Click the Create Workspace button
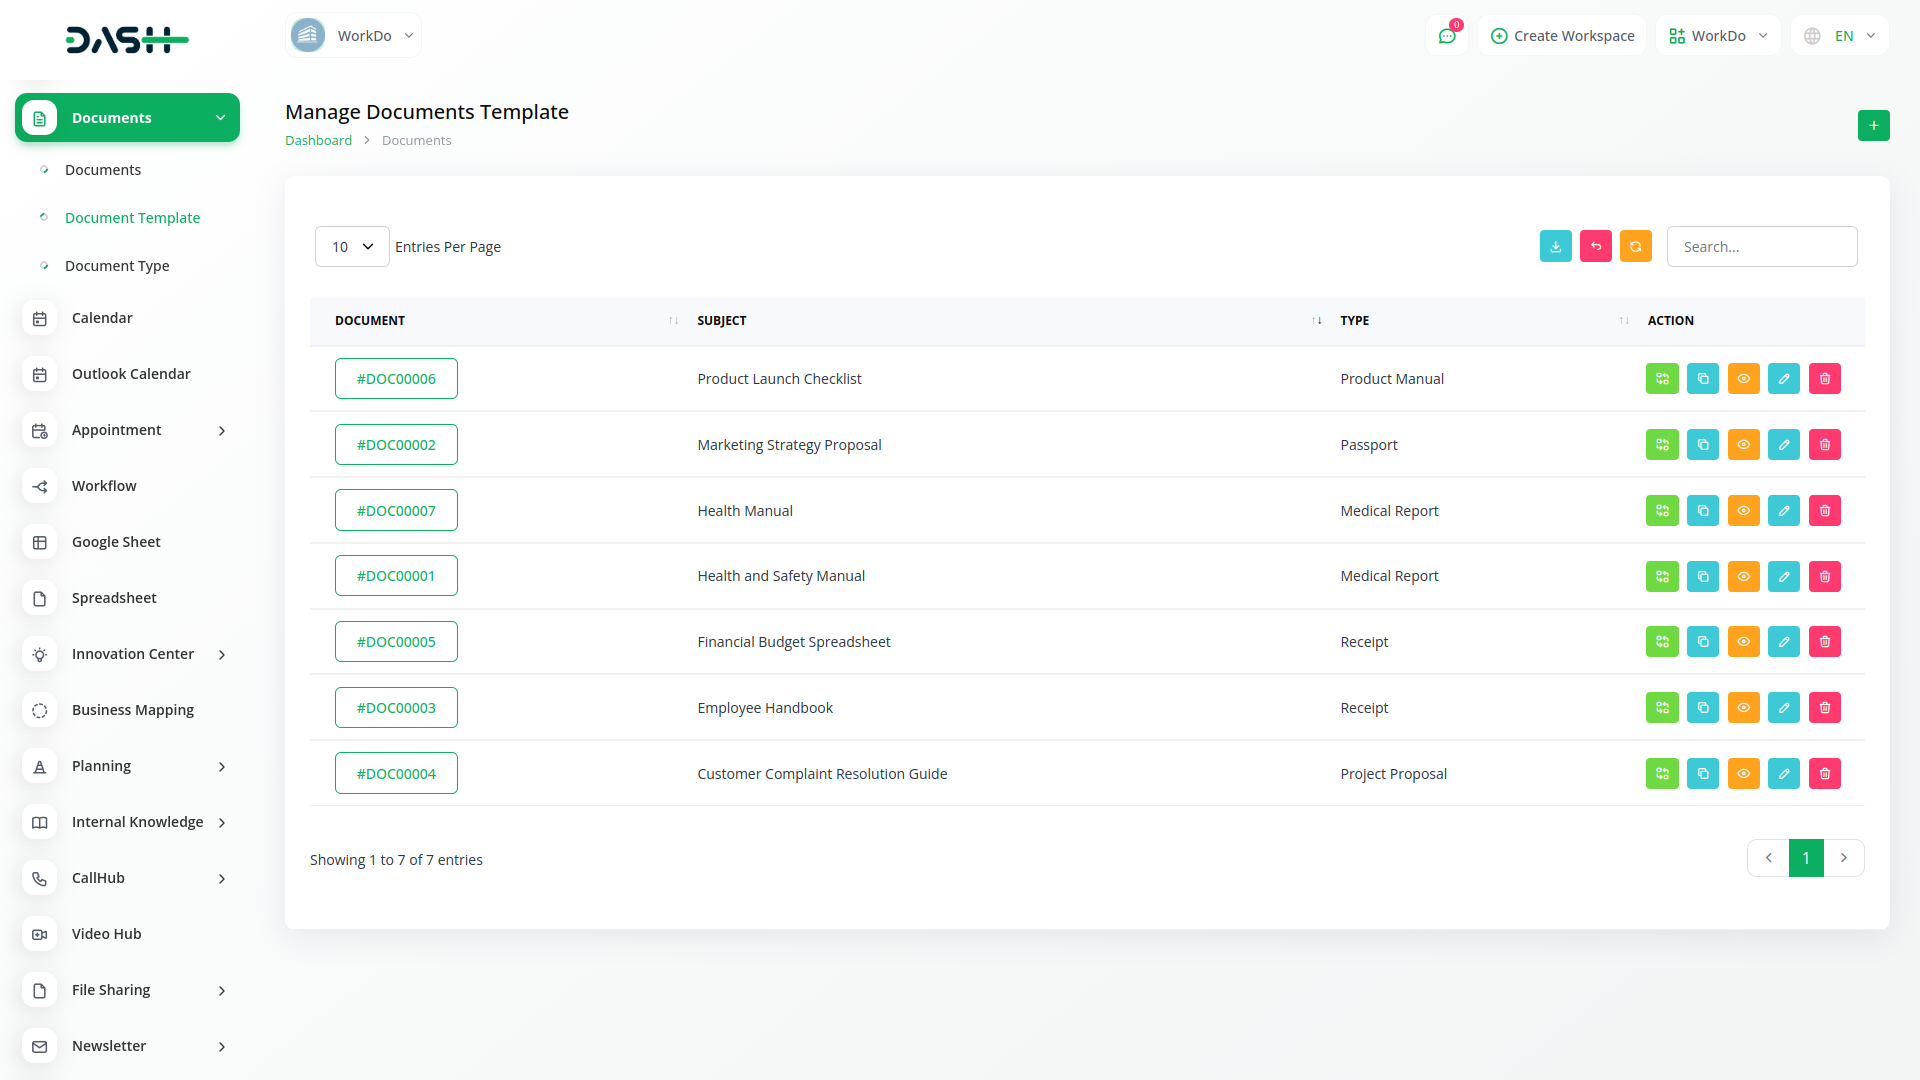 (1562, 36)
